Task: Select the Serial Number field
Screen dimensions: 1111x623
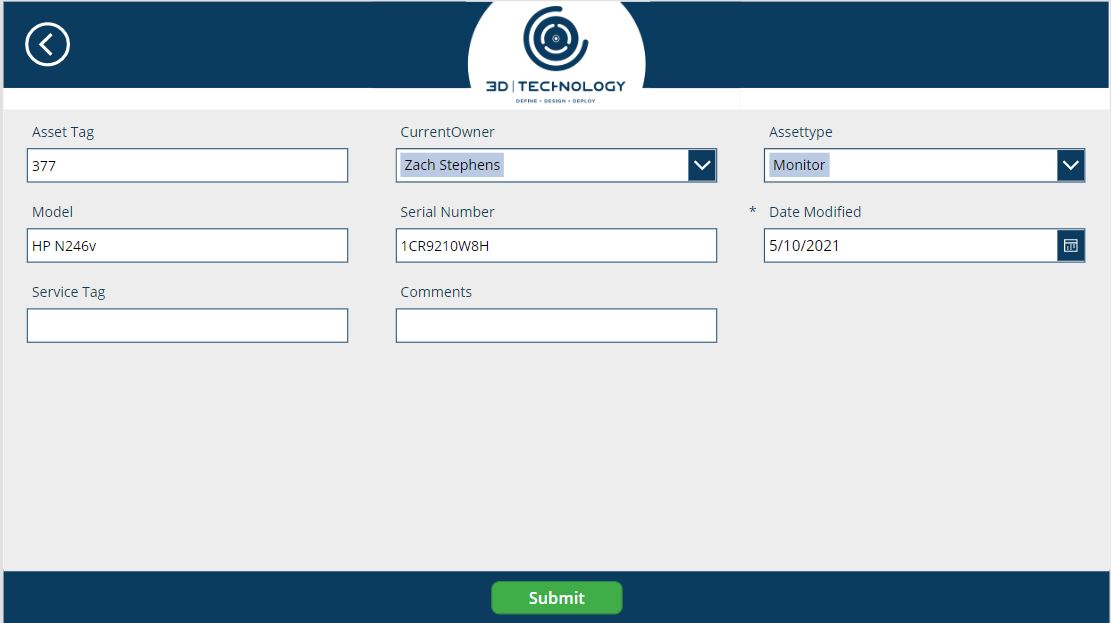Action: click(556, 244)
